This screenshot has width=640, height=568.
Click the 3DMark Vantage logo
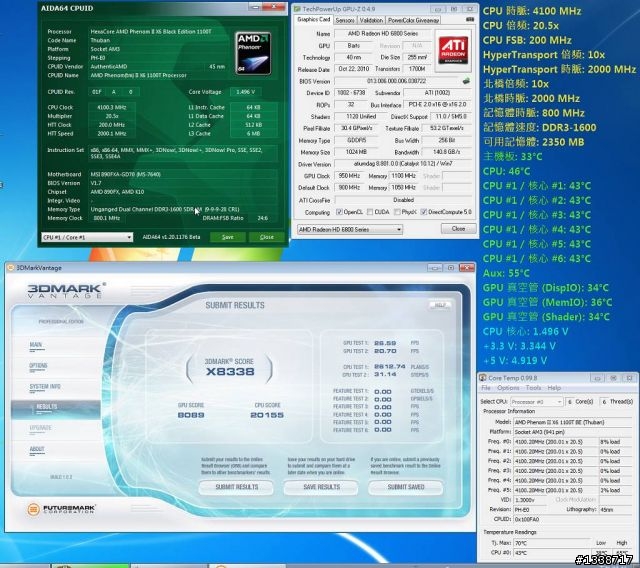pos(66,291)
